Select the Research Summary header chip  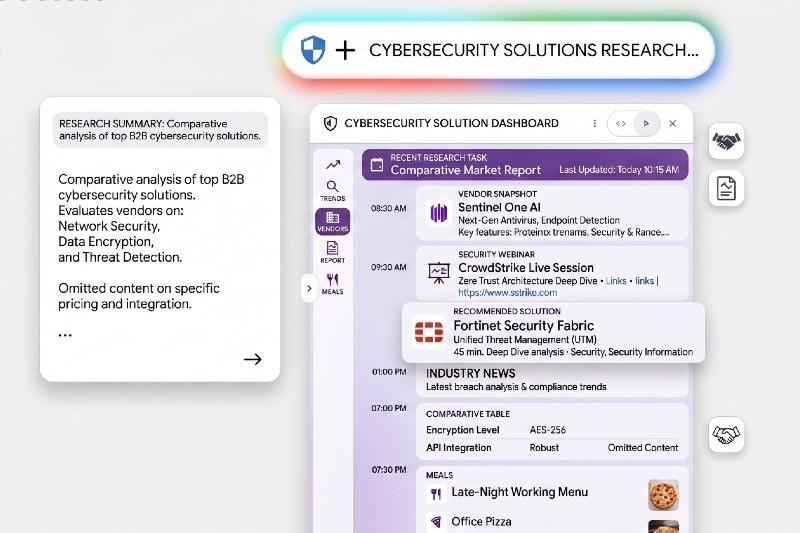[160, 130]
